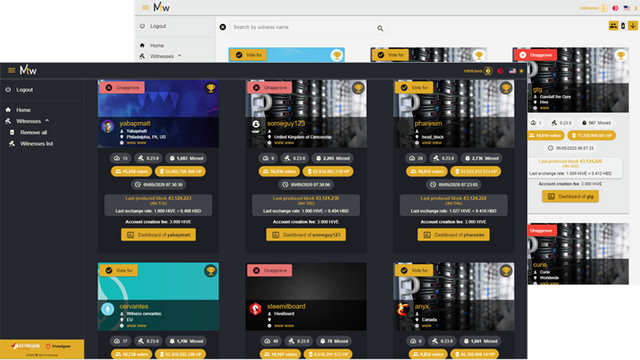This screenshot has height=360, width=640.
Task: Click timestamp chip on yabapmatt card
Action: [158, 184]
